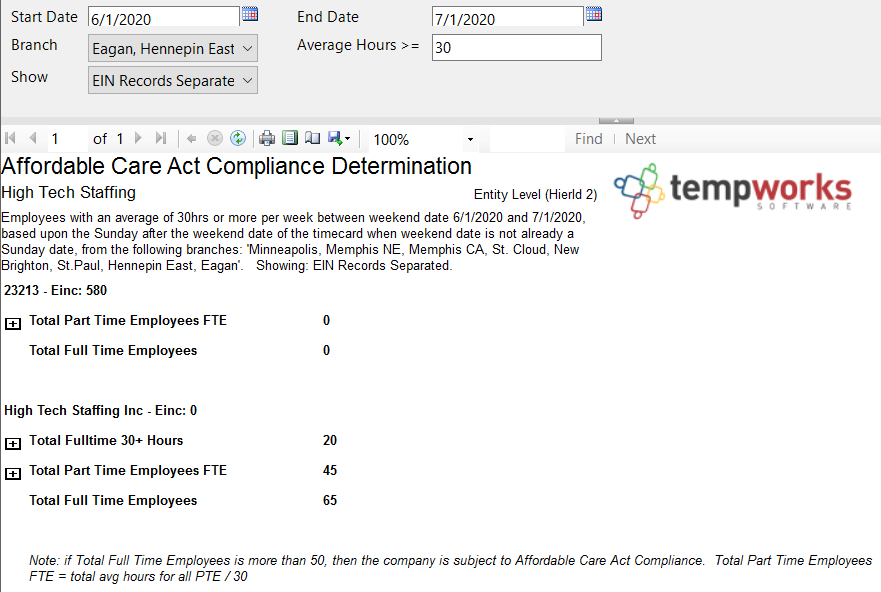The width and height of the screenshot is (881, 592).
Task: Open page setup
Action: pyautogui.click(x=312, y=138)
